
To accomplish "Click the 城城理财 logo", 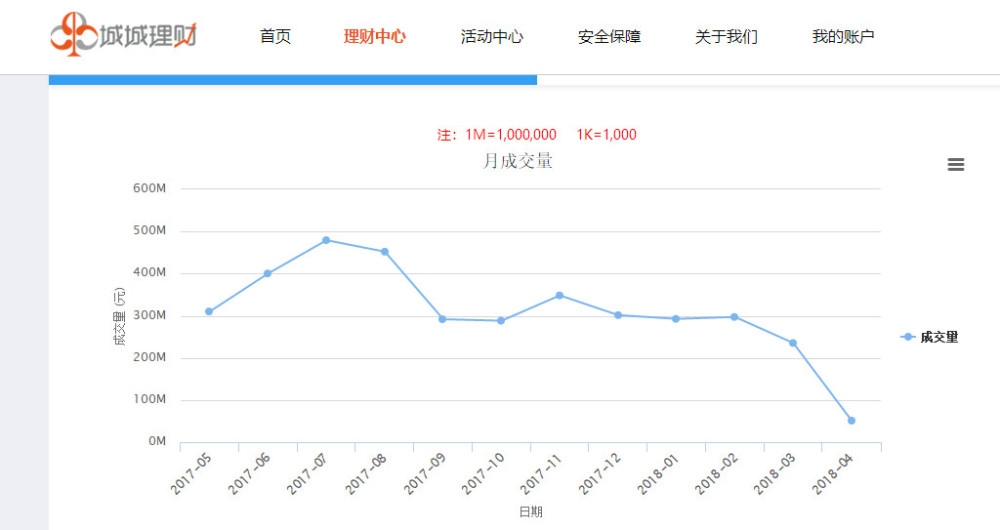I will click(x=124, y=36).
